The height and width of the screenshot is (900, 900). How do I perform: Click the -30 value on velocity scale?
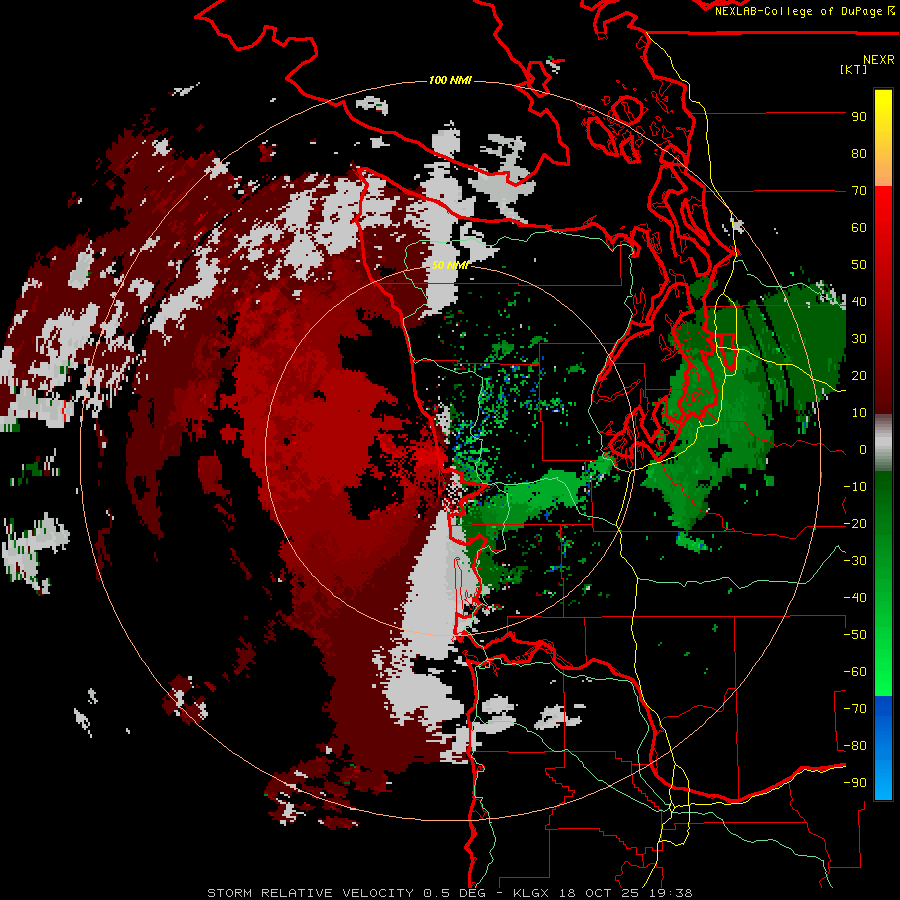coord(855,561)
